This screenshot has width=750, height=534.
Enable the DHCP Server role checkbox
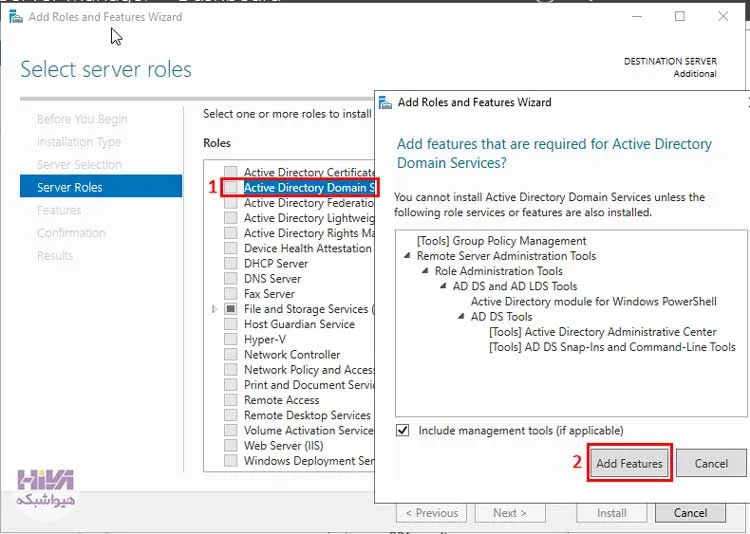point(231,263)
